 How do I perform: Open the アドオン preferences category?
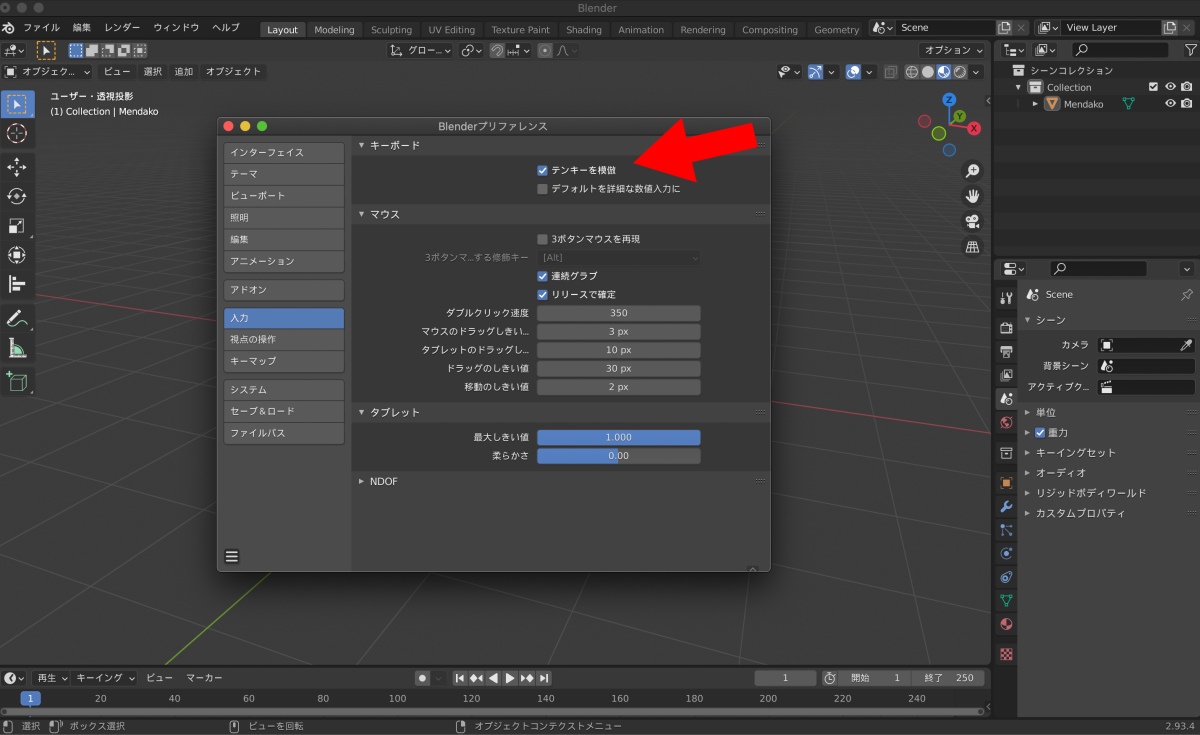[x=284, y=290]
